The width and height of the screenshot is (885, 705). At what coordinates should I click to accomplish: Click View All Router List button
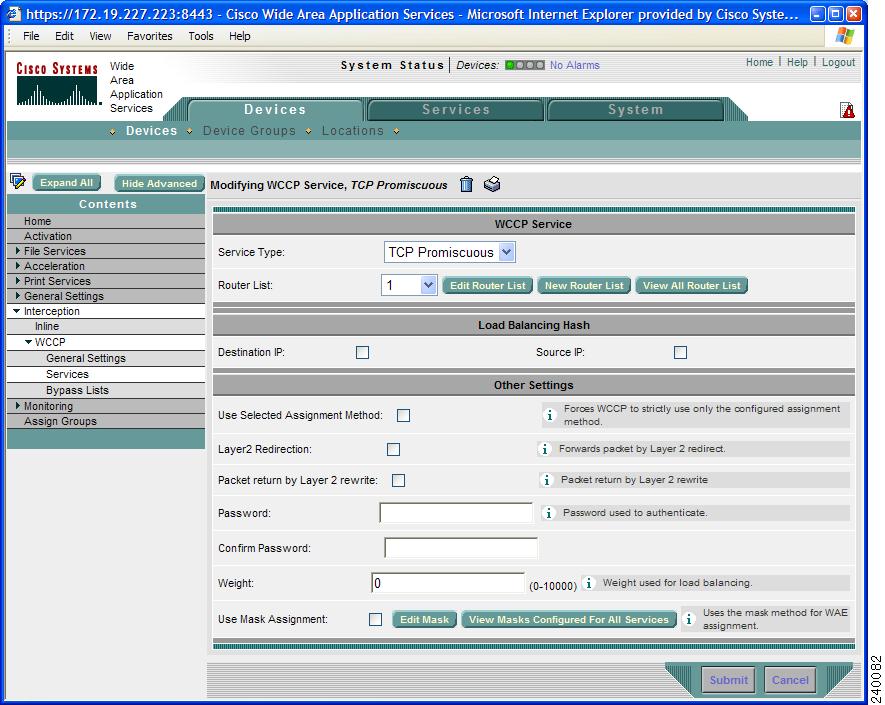click(691, 286)
